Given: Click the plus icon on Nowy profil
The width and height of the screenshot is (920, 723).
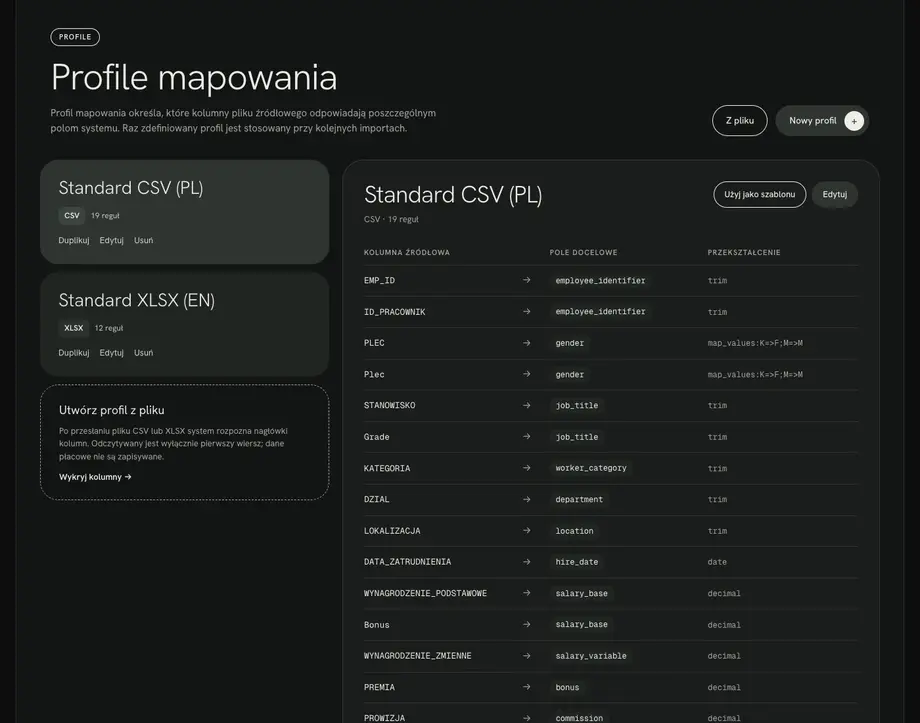Looking at the screenshot, I should point(854,121).
